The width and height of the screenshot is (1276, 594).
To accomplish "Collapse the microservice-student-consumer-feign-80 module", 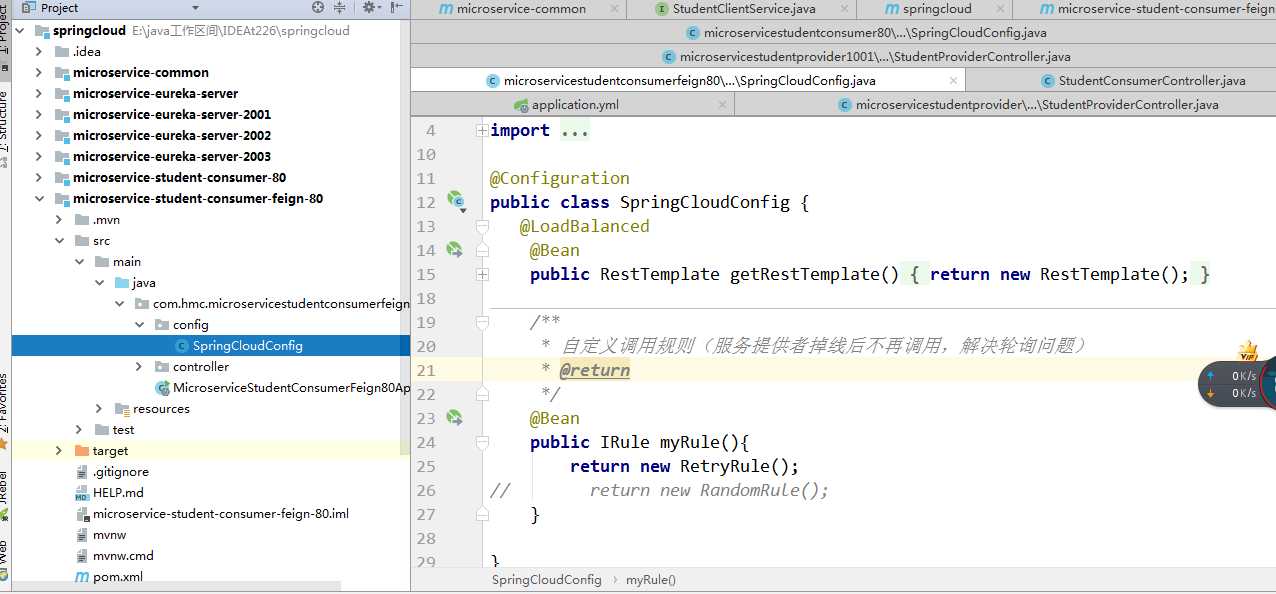I will pos(39,199).
